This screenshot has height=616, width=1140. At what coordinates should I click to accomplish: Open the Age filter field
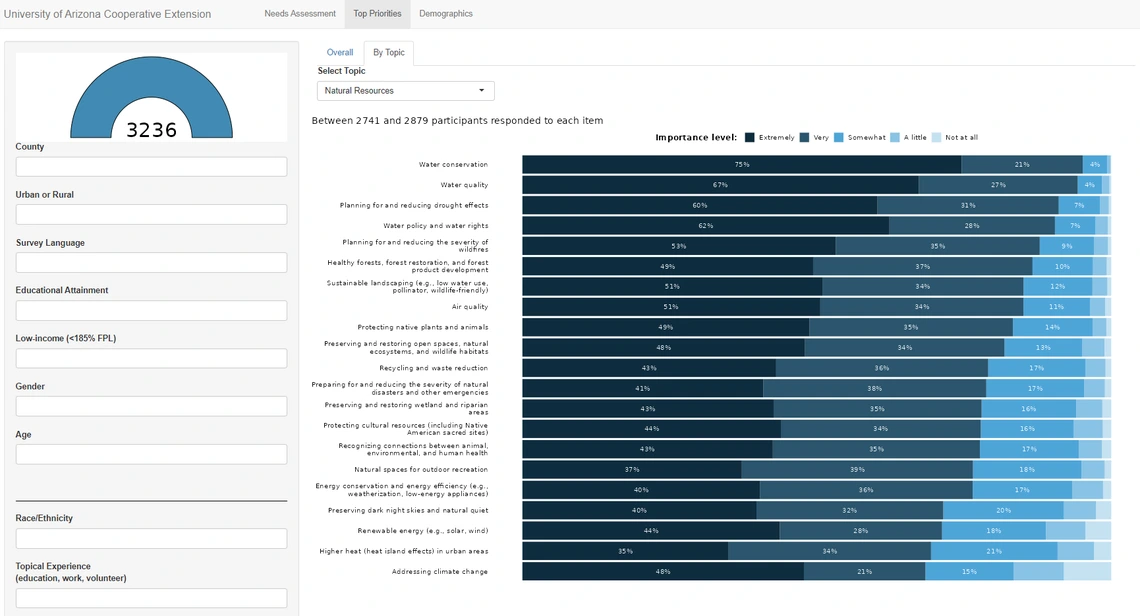[151, 455]
